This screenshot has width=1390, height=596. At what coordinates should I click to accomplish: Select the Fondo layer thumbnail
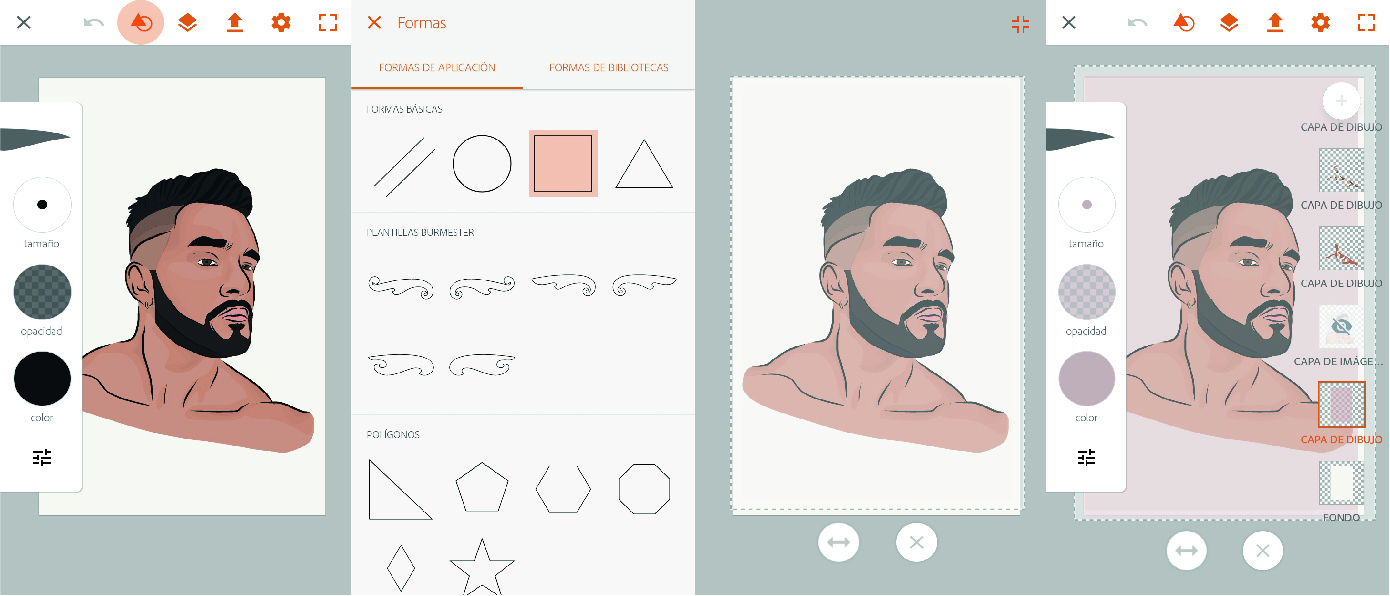click(1341, 484)
